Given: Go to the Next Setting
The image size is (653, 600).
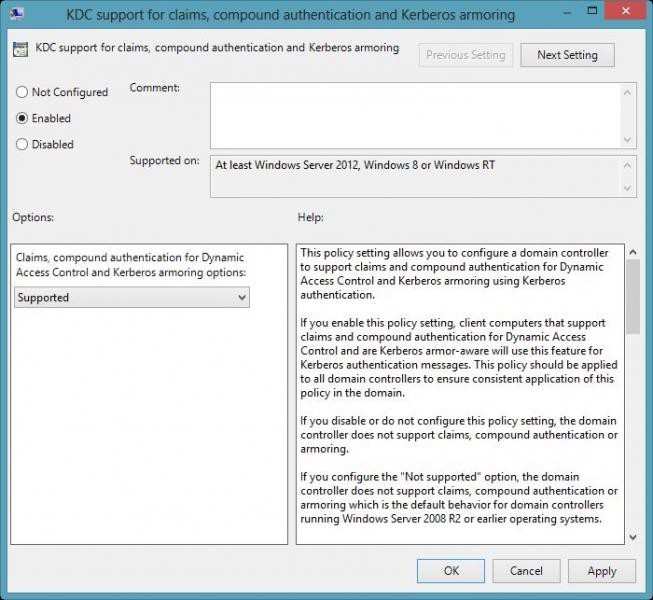Looking at the screenshot, I should 567,55.
